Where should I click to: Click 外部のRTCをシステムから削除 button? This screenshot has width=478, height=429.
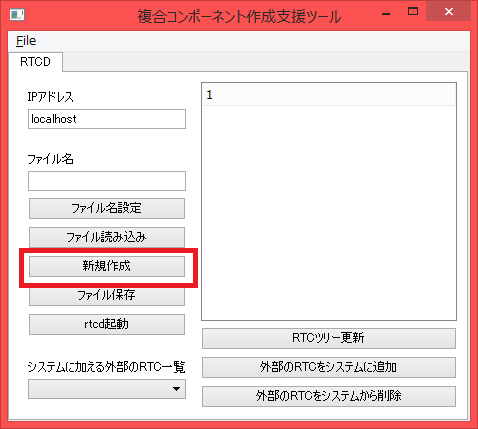tap(329, 396)
